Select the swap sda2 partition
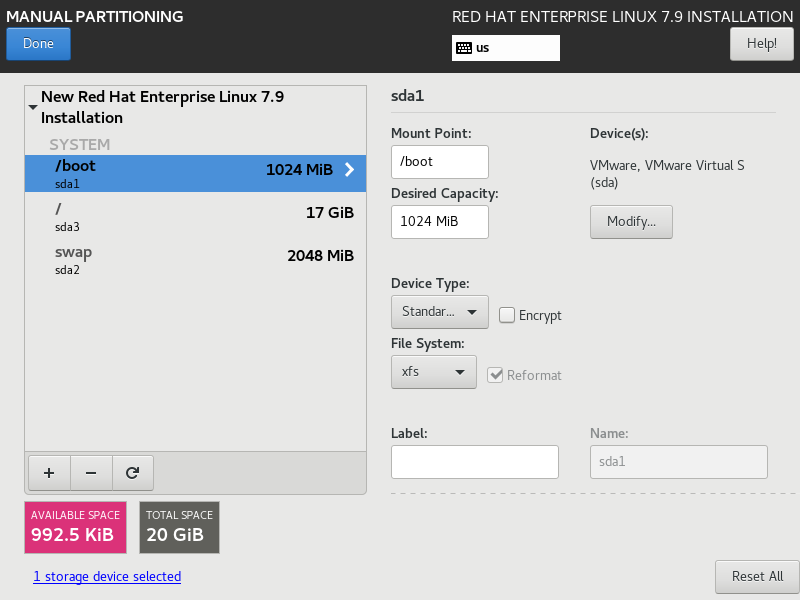 pos(195,260)
